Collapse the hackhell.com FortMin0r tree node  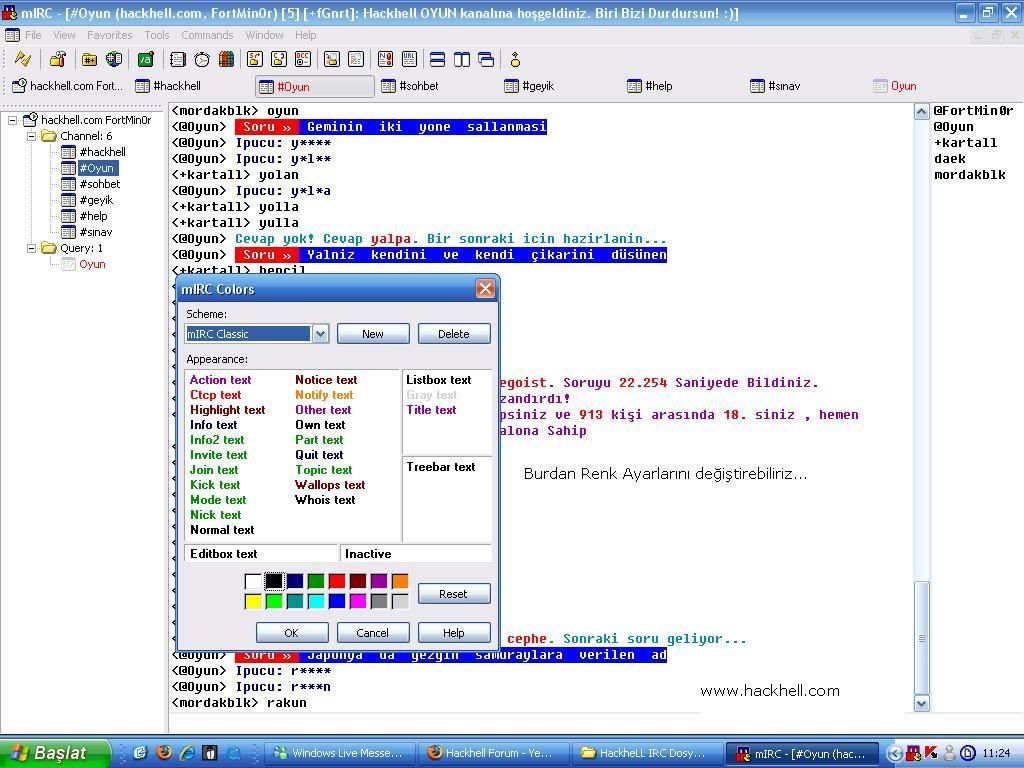12,120
